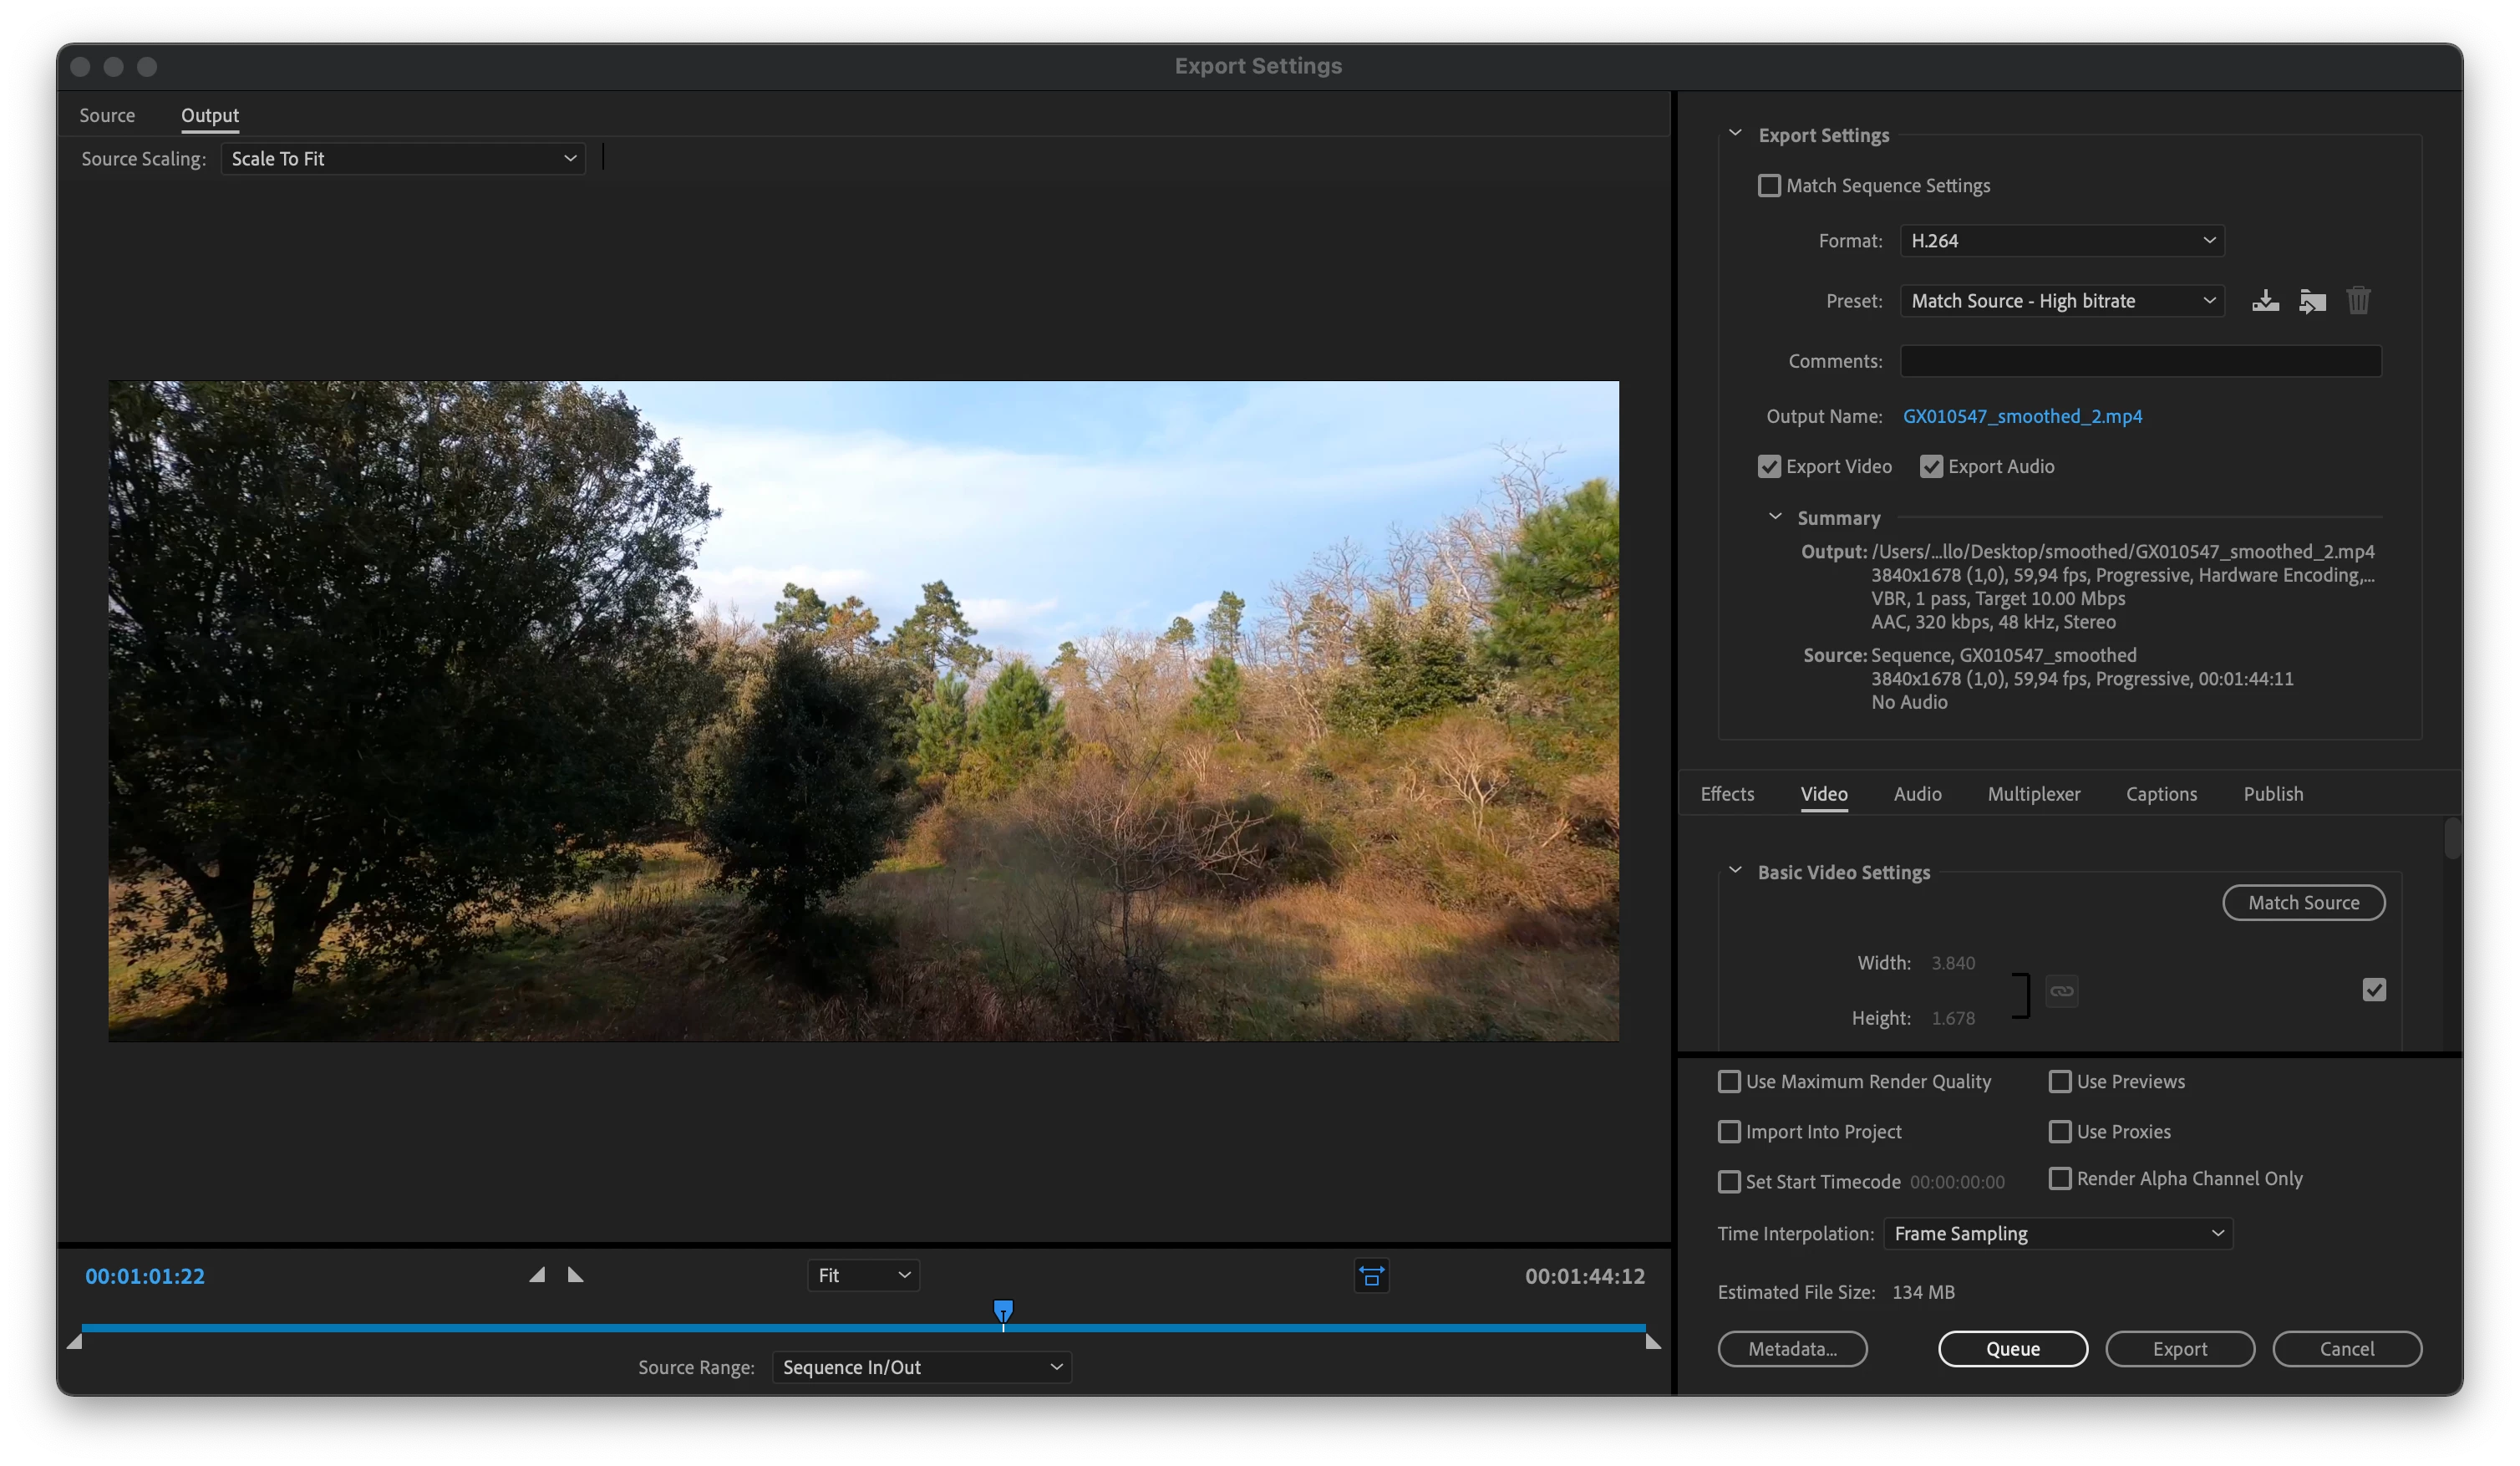Click the blue playhead on timeline

point(1003,1310)
